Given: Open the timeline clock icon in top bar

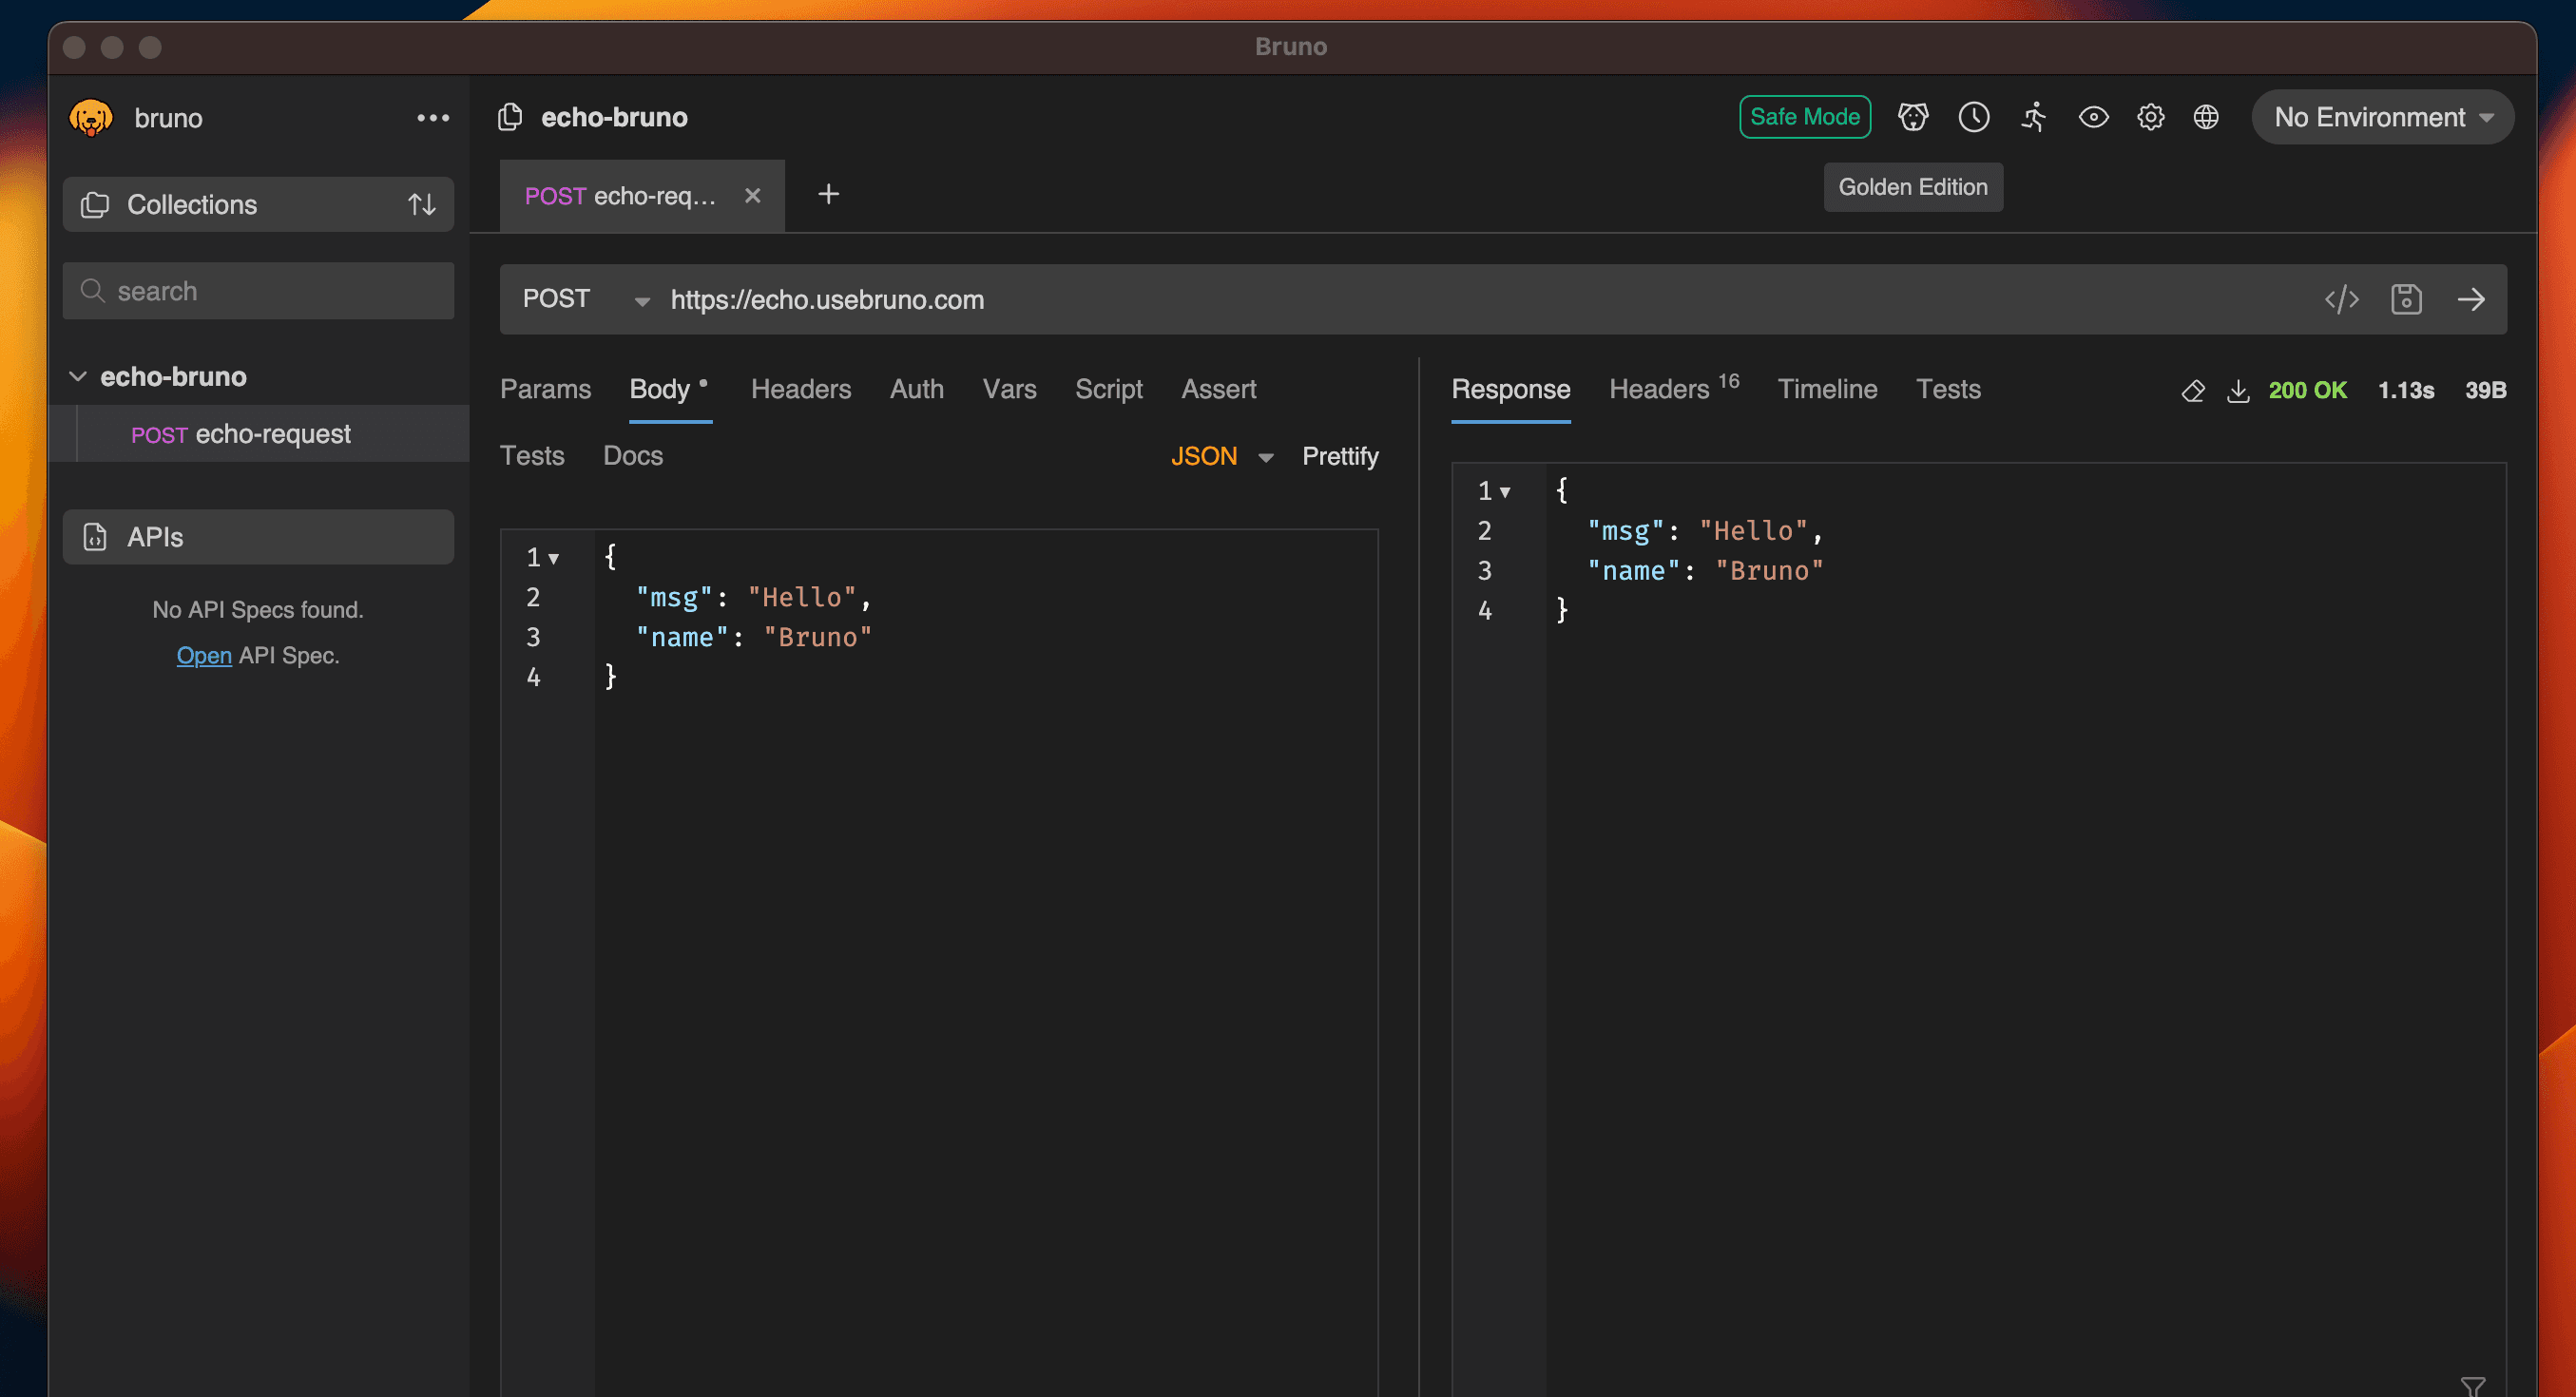Looking at the screenshot, I should (1973, 117).
